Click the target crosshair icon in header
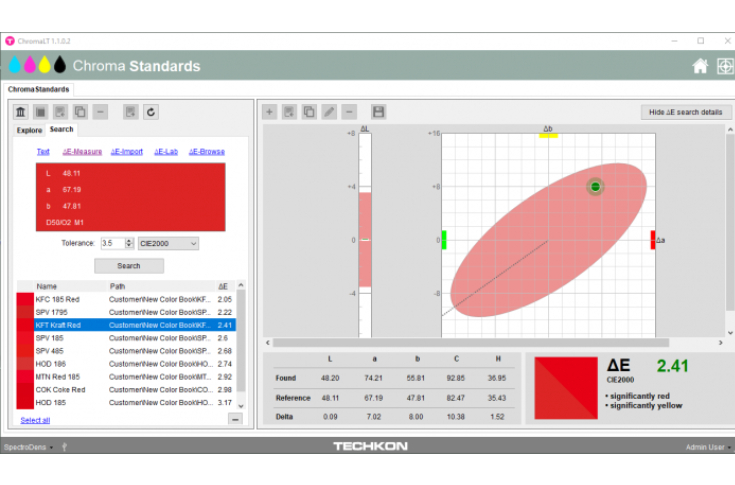735x485 pixels. [x=725, y=66]
